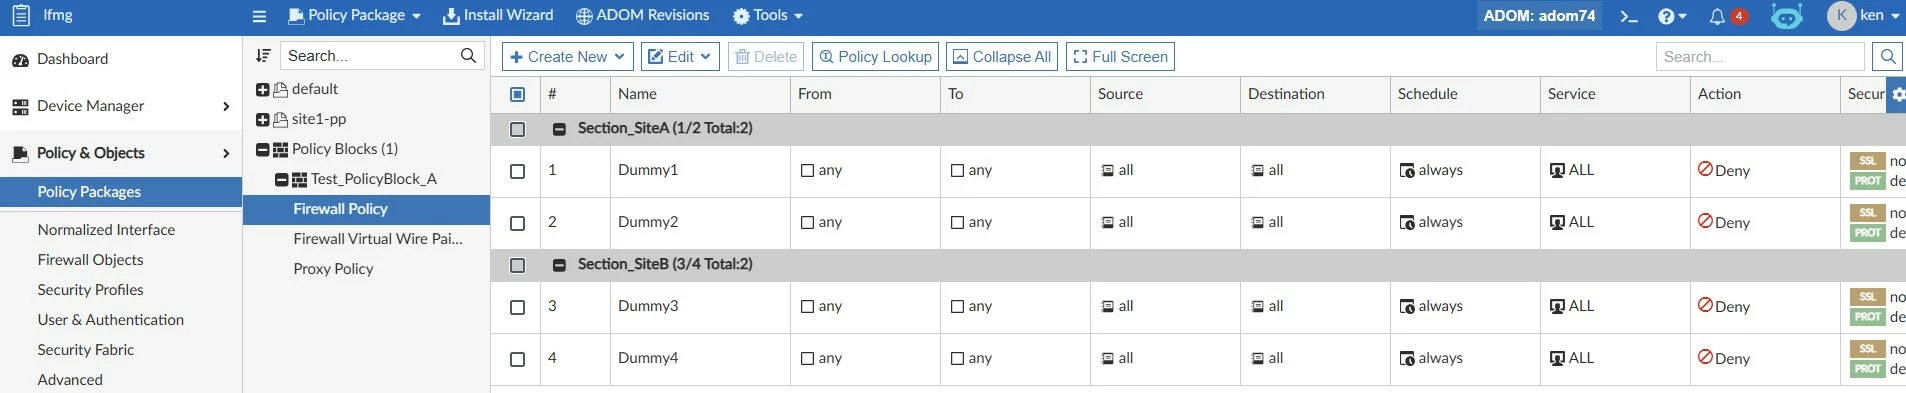
Task: Click the source all icon in the Dummy2 row
Action: coord(1107,223)
